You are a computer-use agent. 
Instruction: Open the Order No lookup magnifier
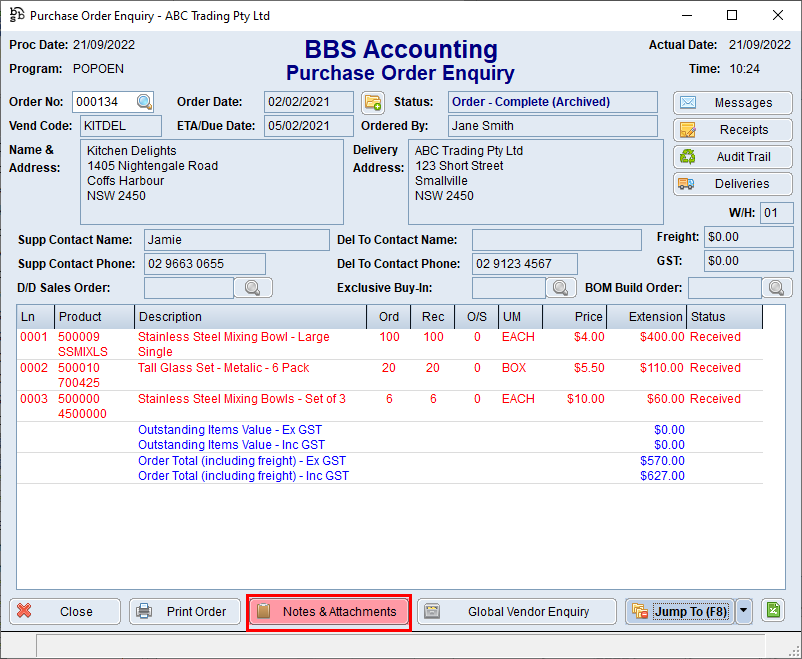tap(143, 101)
